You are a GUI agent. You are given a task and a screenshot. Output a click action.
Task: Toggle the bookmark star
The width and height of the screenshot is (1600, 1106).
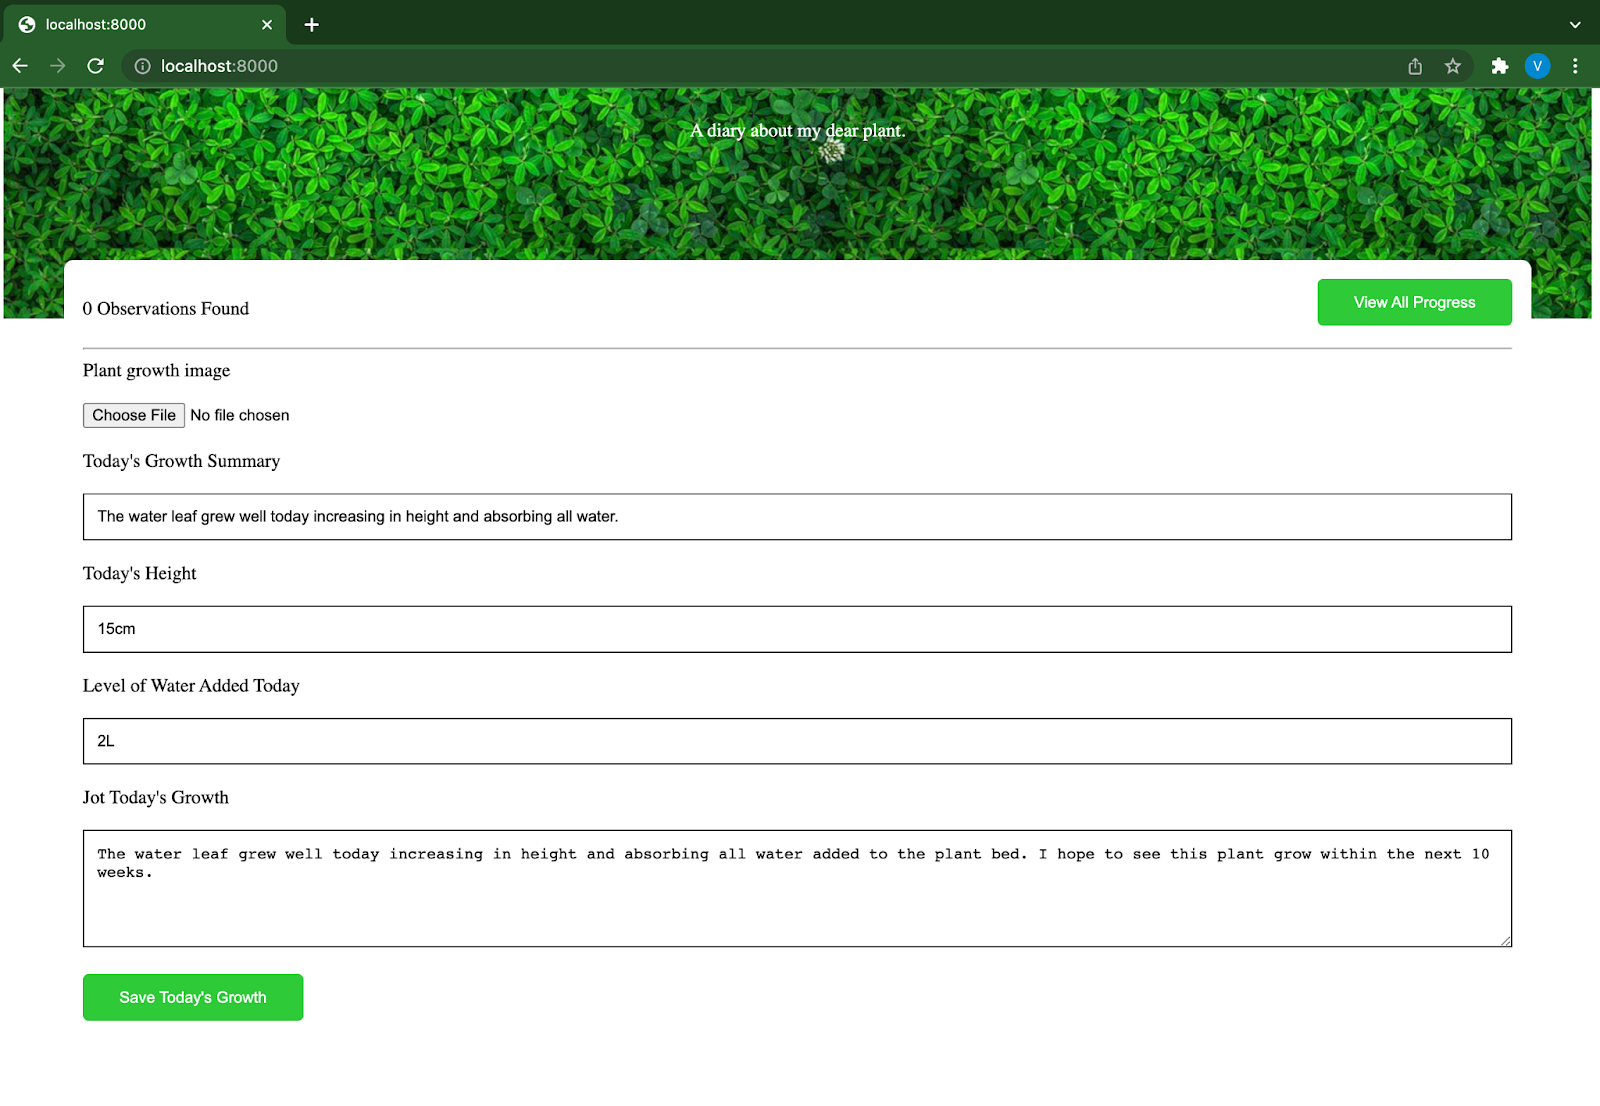pos(1453,65)
